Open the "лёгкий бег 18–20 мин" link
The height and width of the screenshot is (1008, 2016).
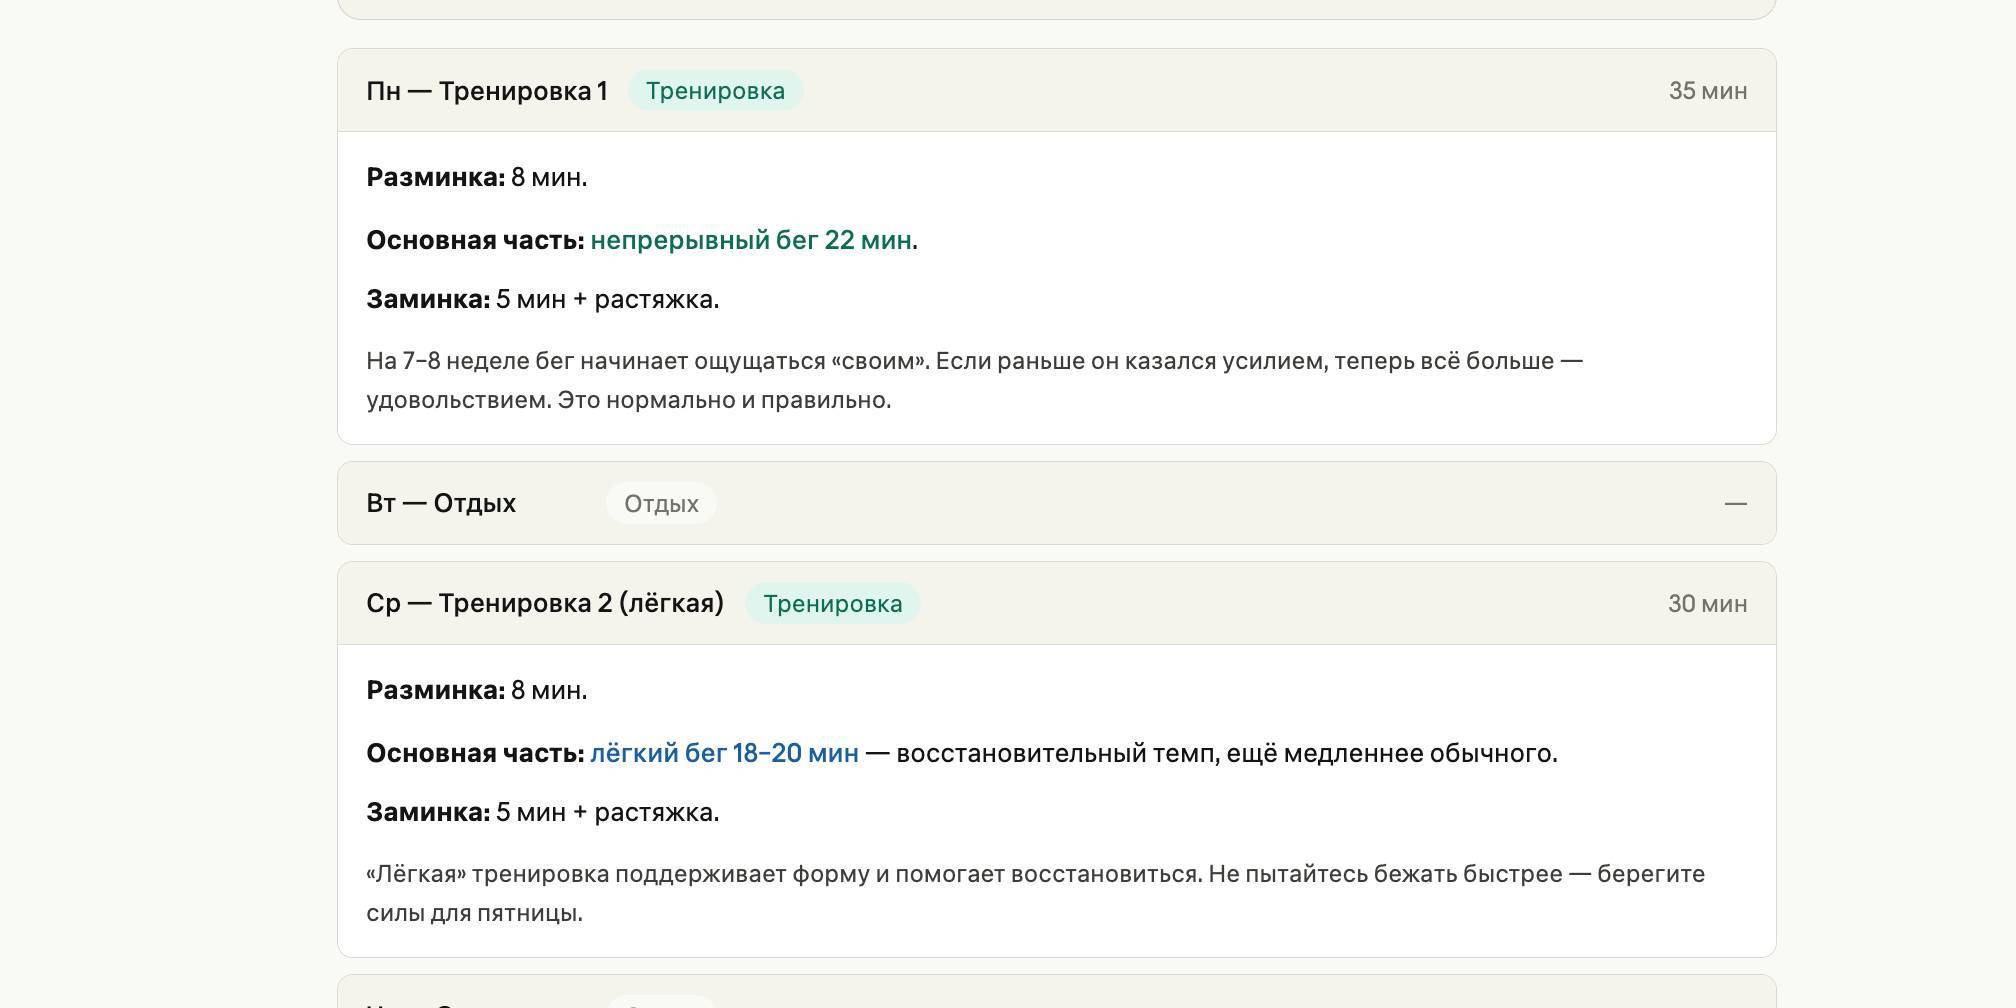coord(724,754)
